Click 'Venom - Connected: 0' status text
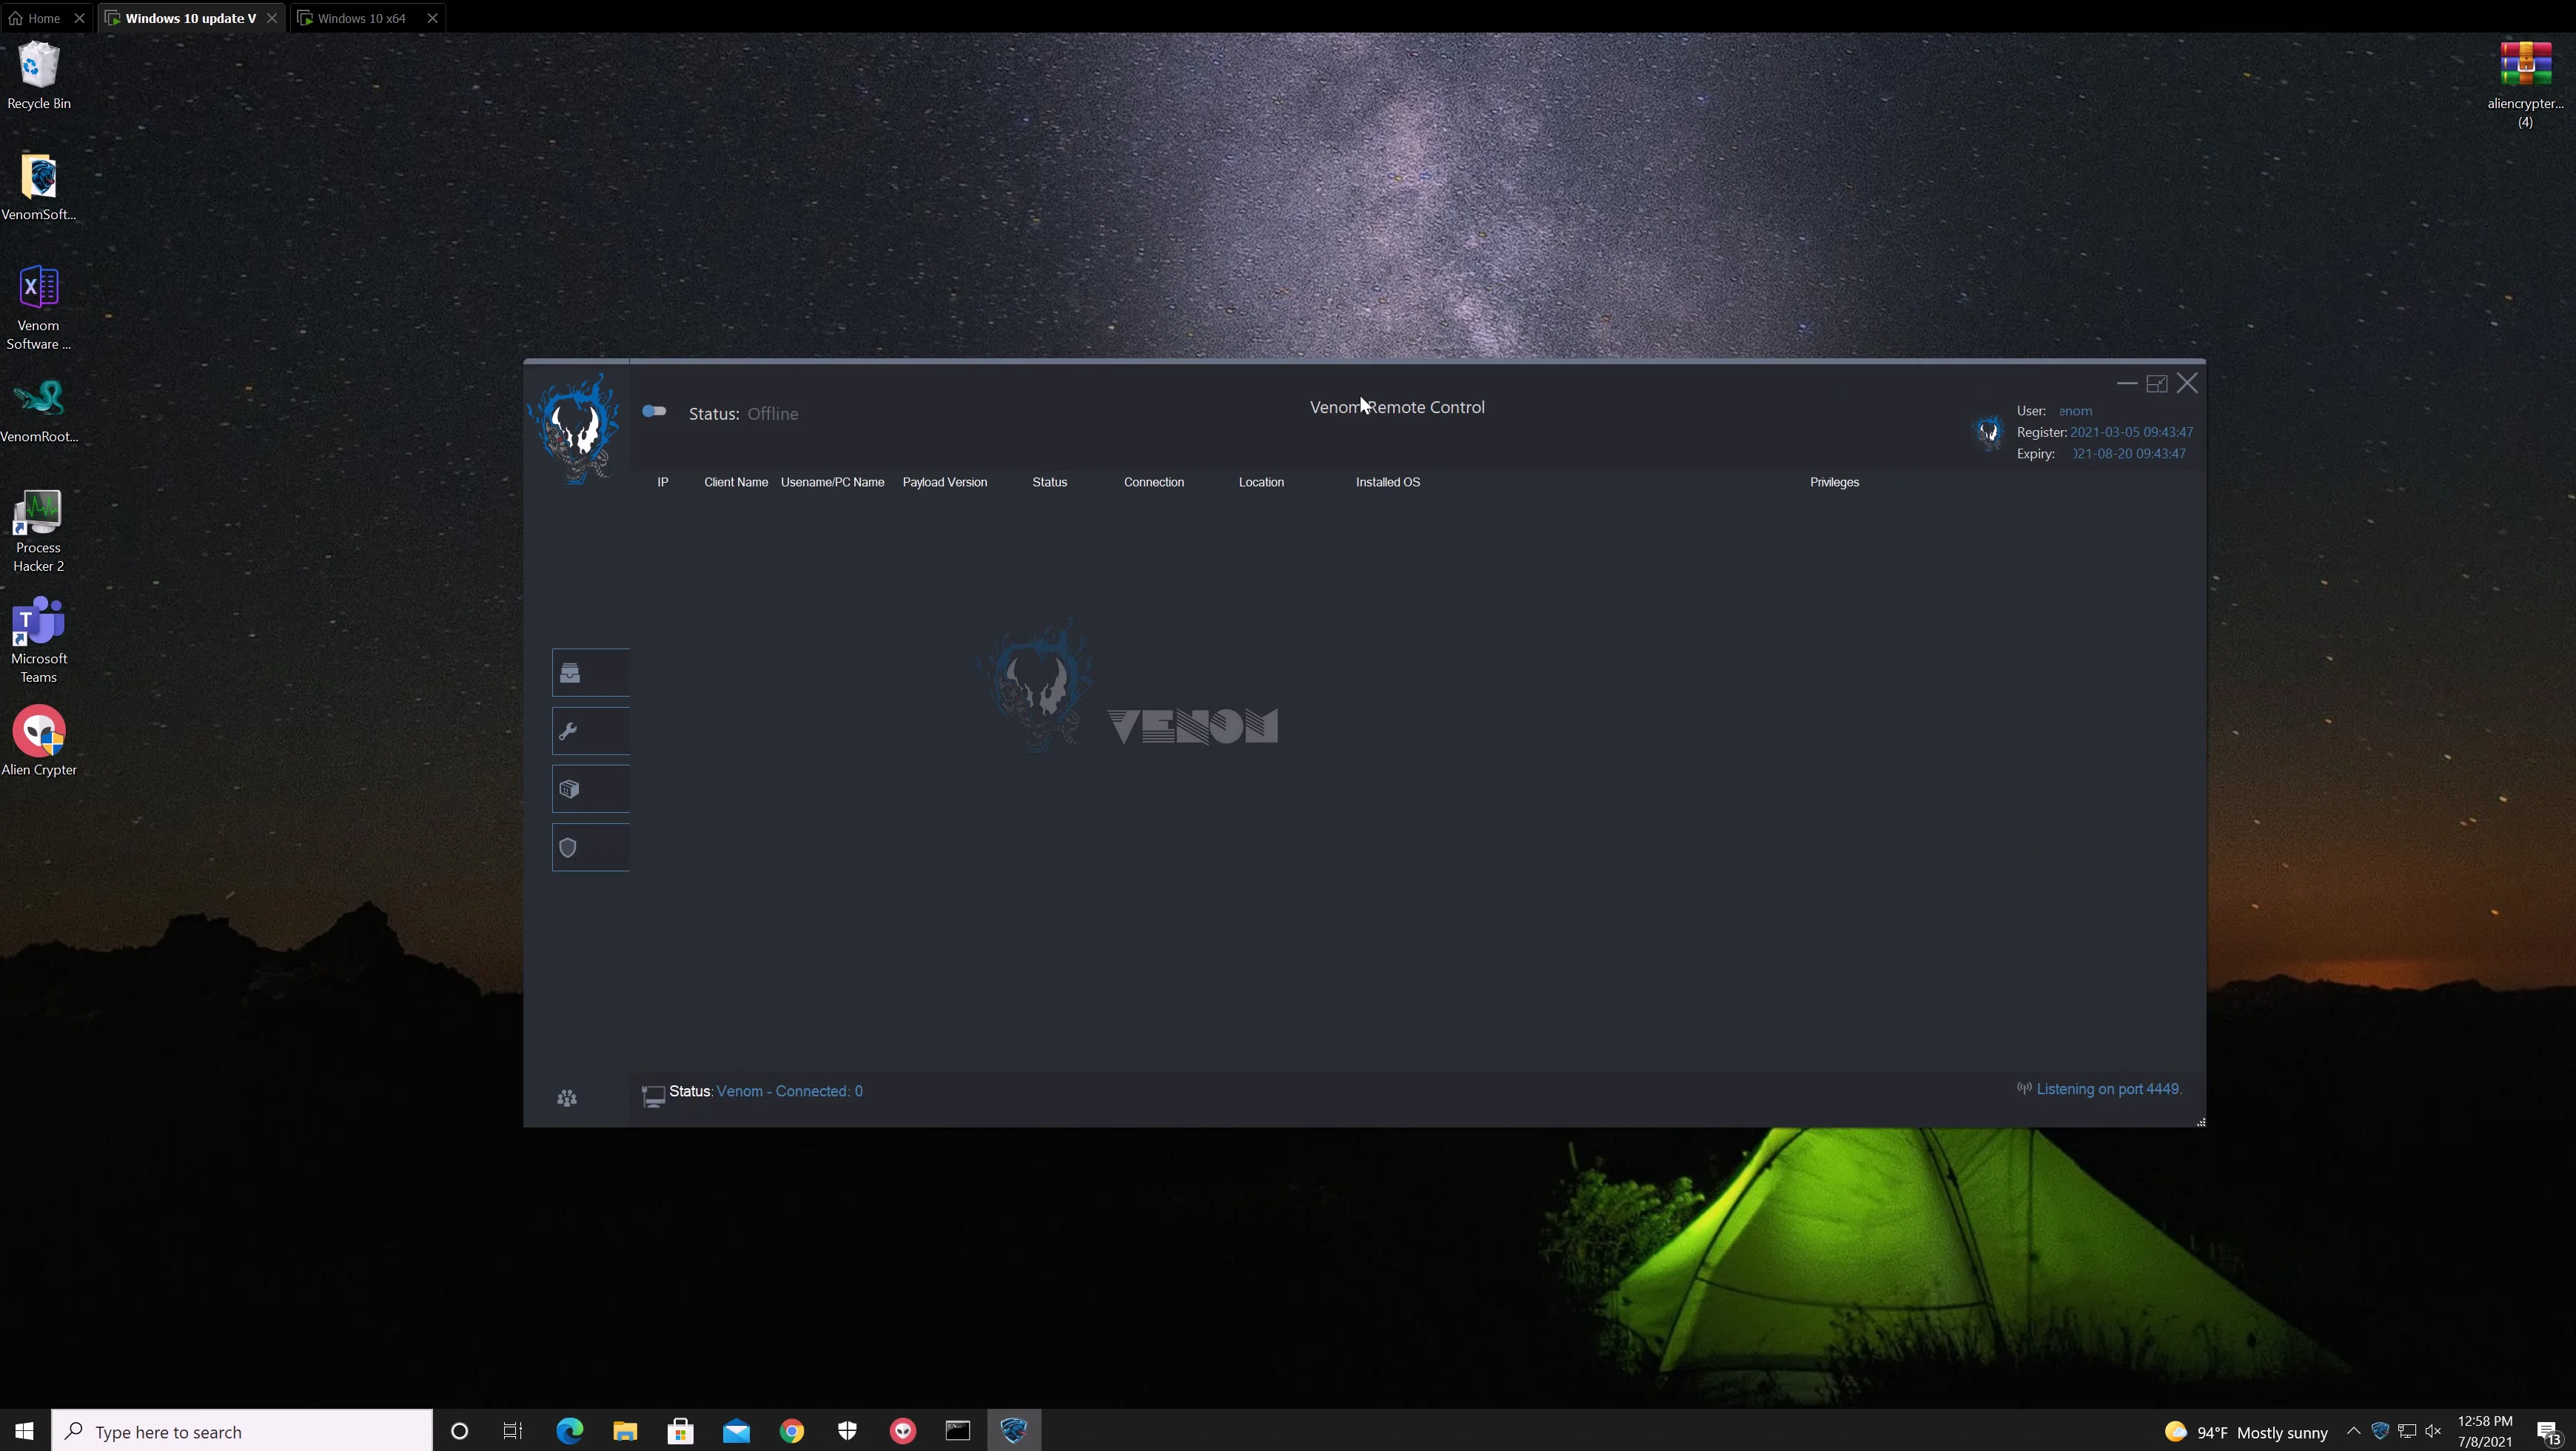 (789, 1091)
